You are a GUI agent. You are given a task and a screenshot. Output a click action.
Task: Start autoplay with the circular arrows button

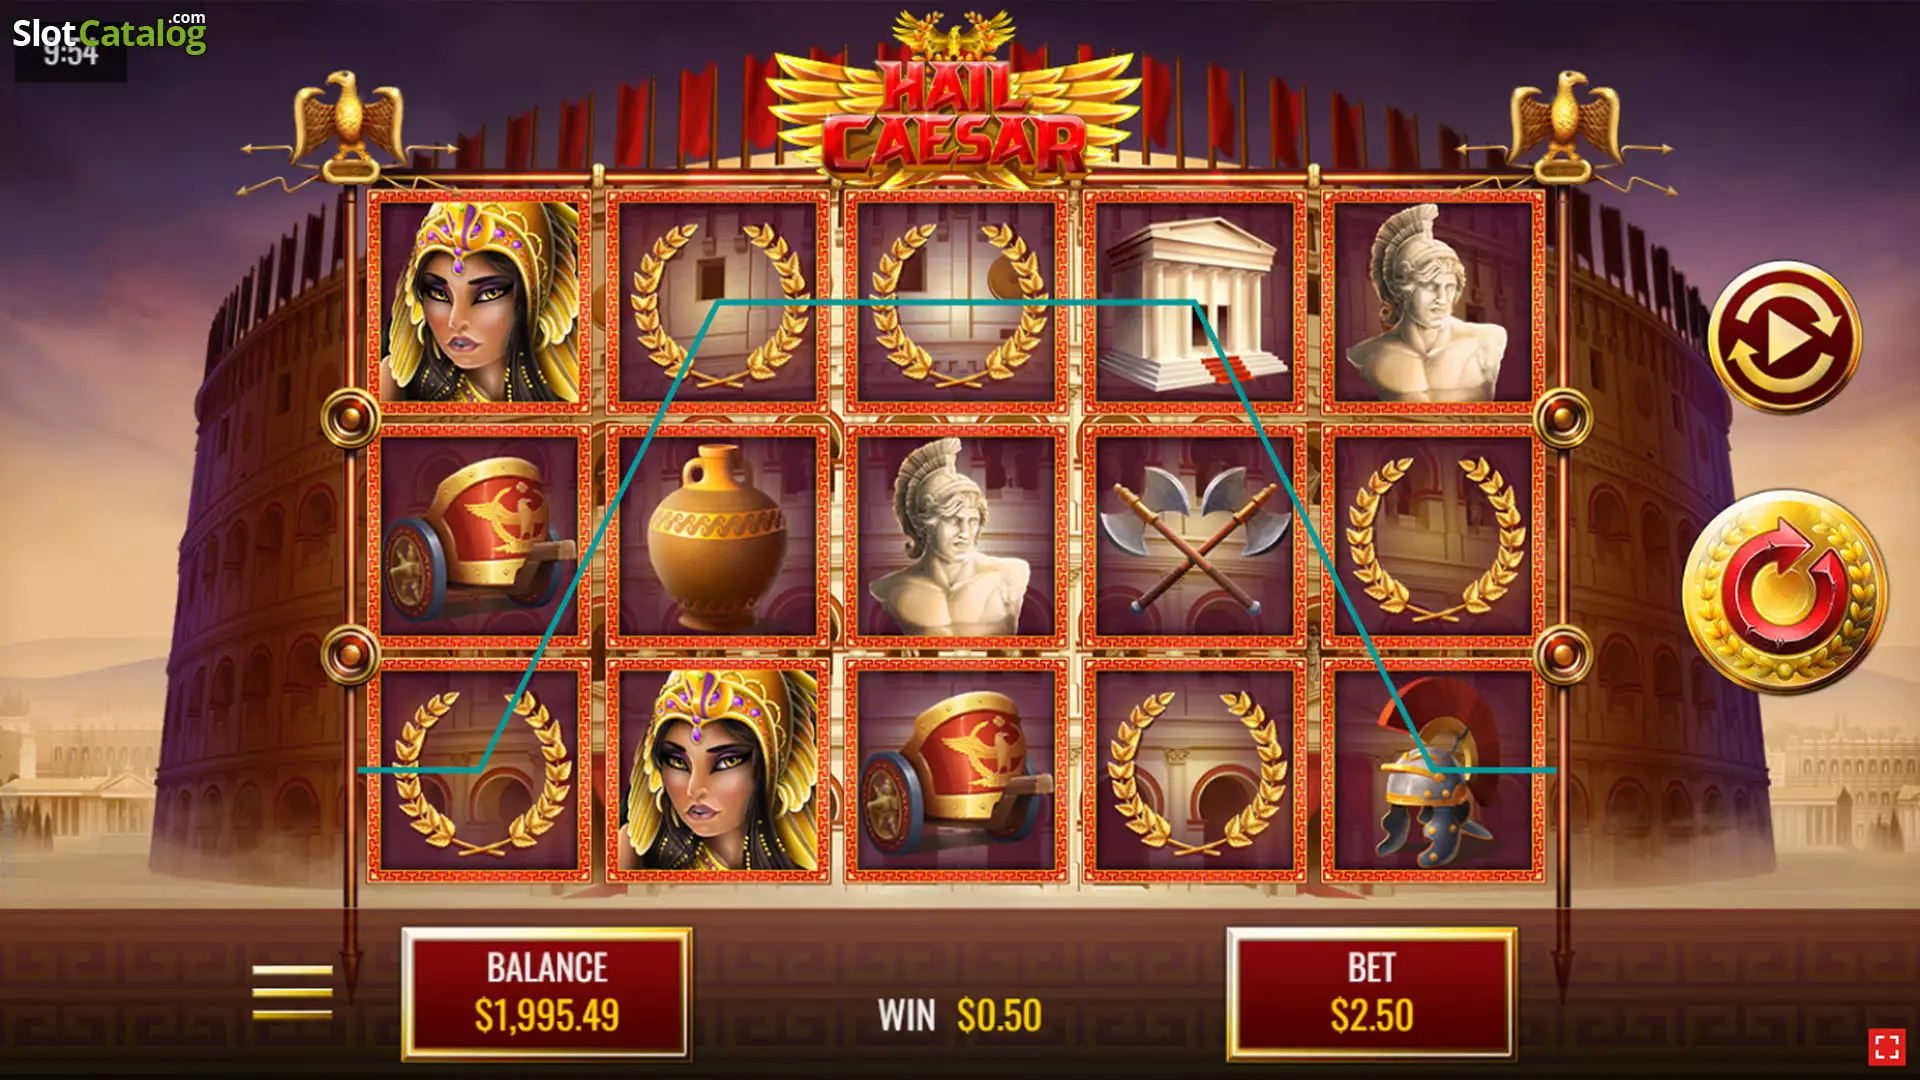click(x=1785, y=338)
